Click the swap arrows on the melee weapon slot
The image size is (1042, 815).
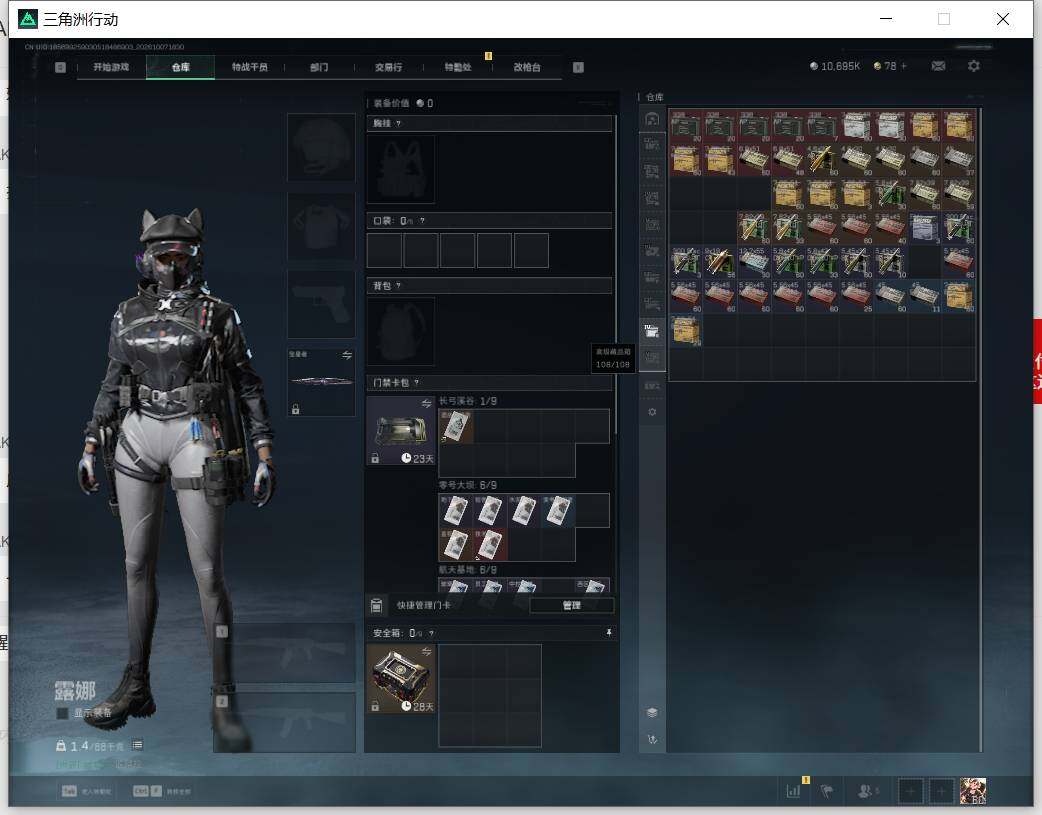[x=347, y=355]
